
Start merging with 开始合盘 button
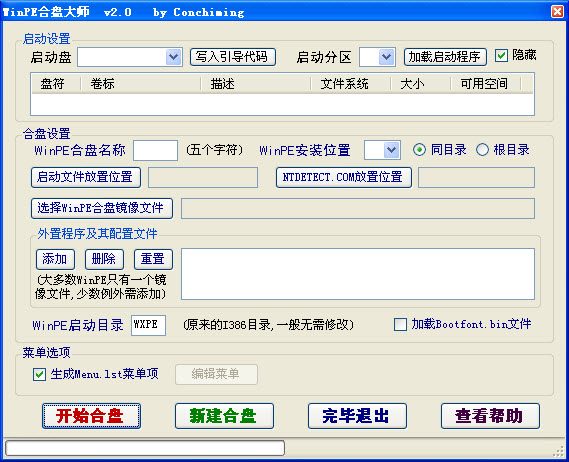click(91, 416)
